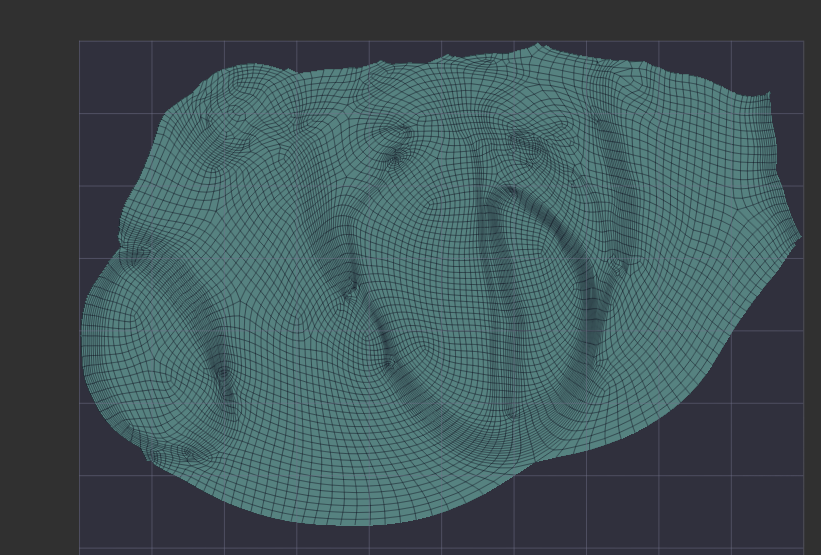This screenshot has height=555, width=821.
Task: Select the pinched fold in lower-left mesh area
Action: [224, 385]
